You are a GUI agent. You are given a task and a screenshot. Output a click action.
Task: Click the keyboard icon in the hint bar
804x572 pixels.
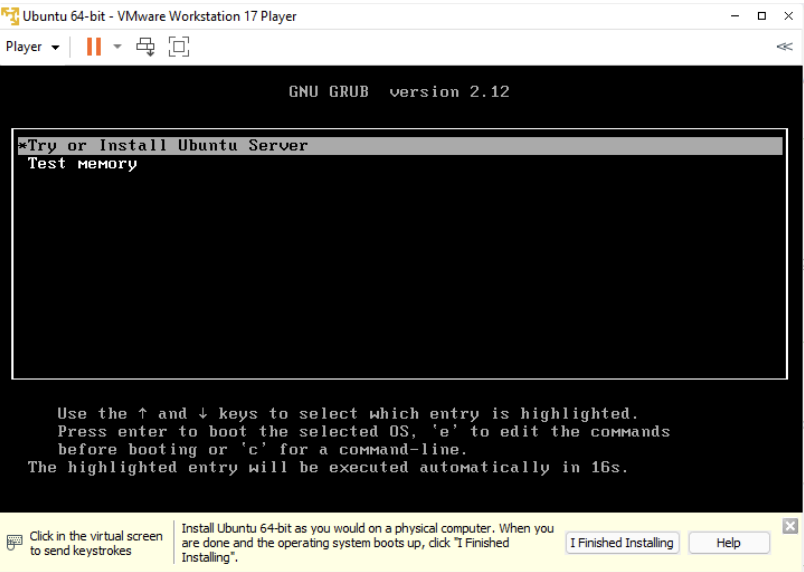point(14,543)
